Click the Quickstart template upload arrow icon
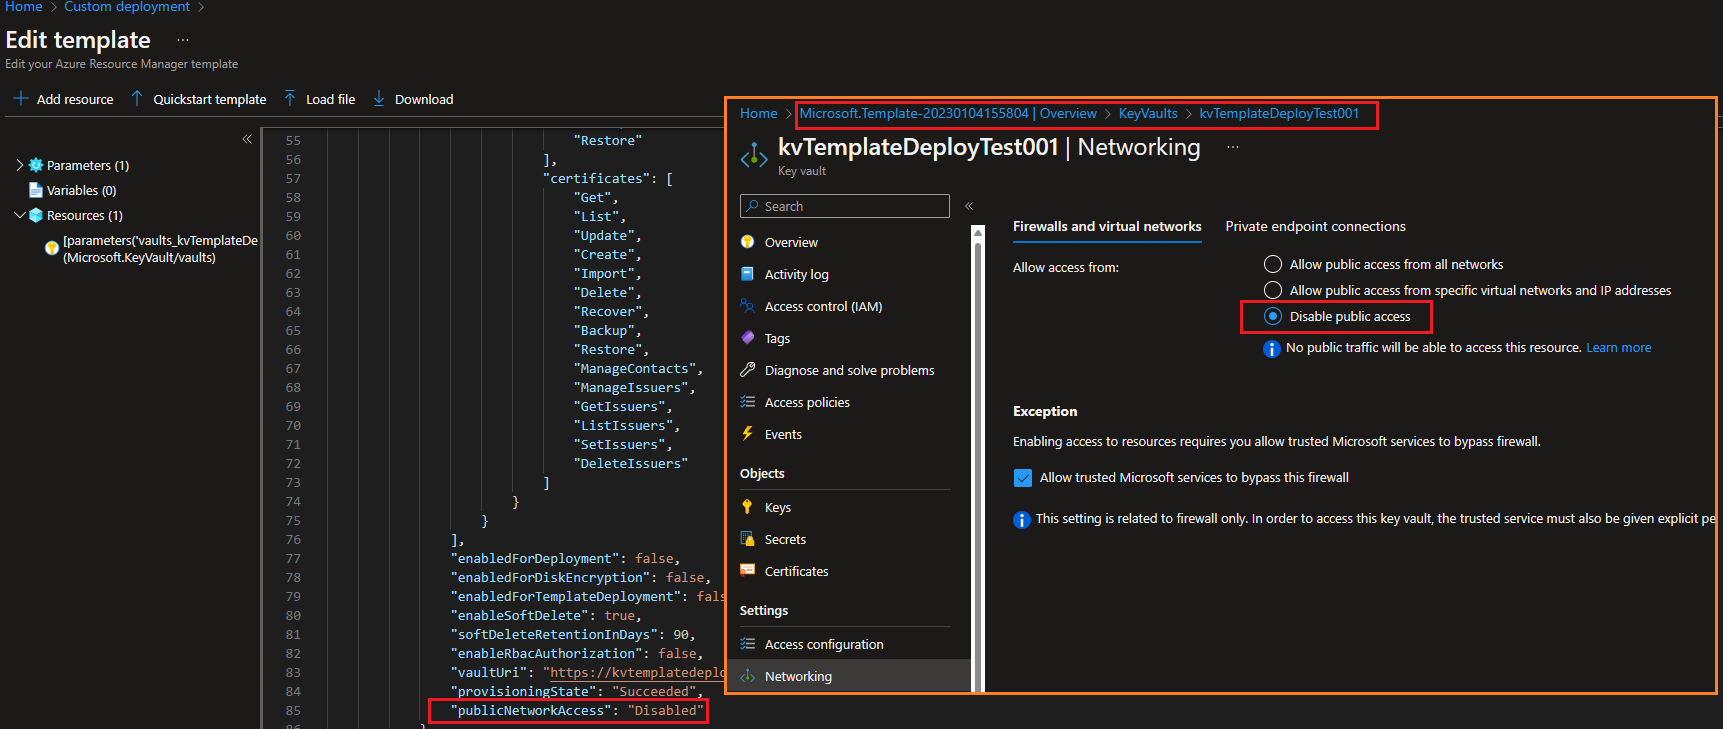 click(x=137, y=99)
